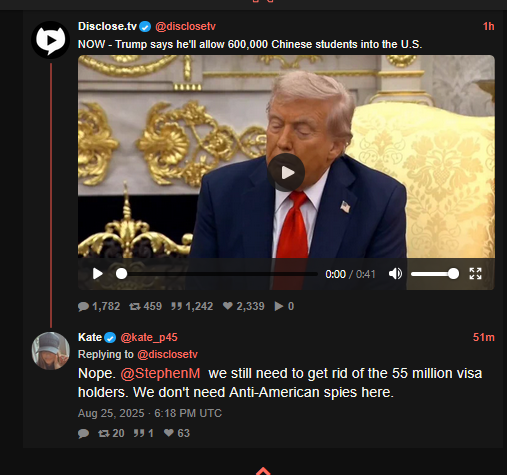The height and width of the screenshot is (475, 507).
Task: Click the Disclose.tv display name
Action: tap(107, 26)
